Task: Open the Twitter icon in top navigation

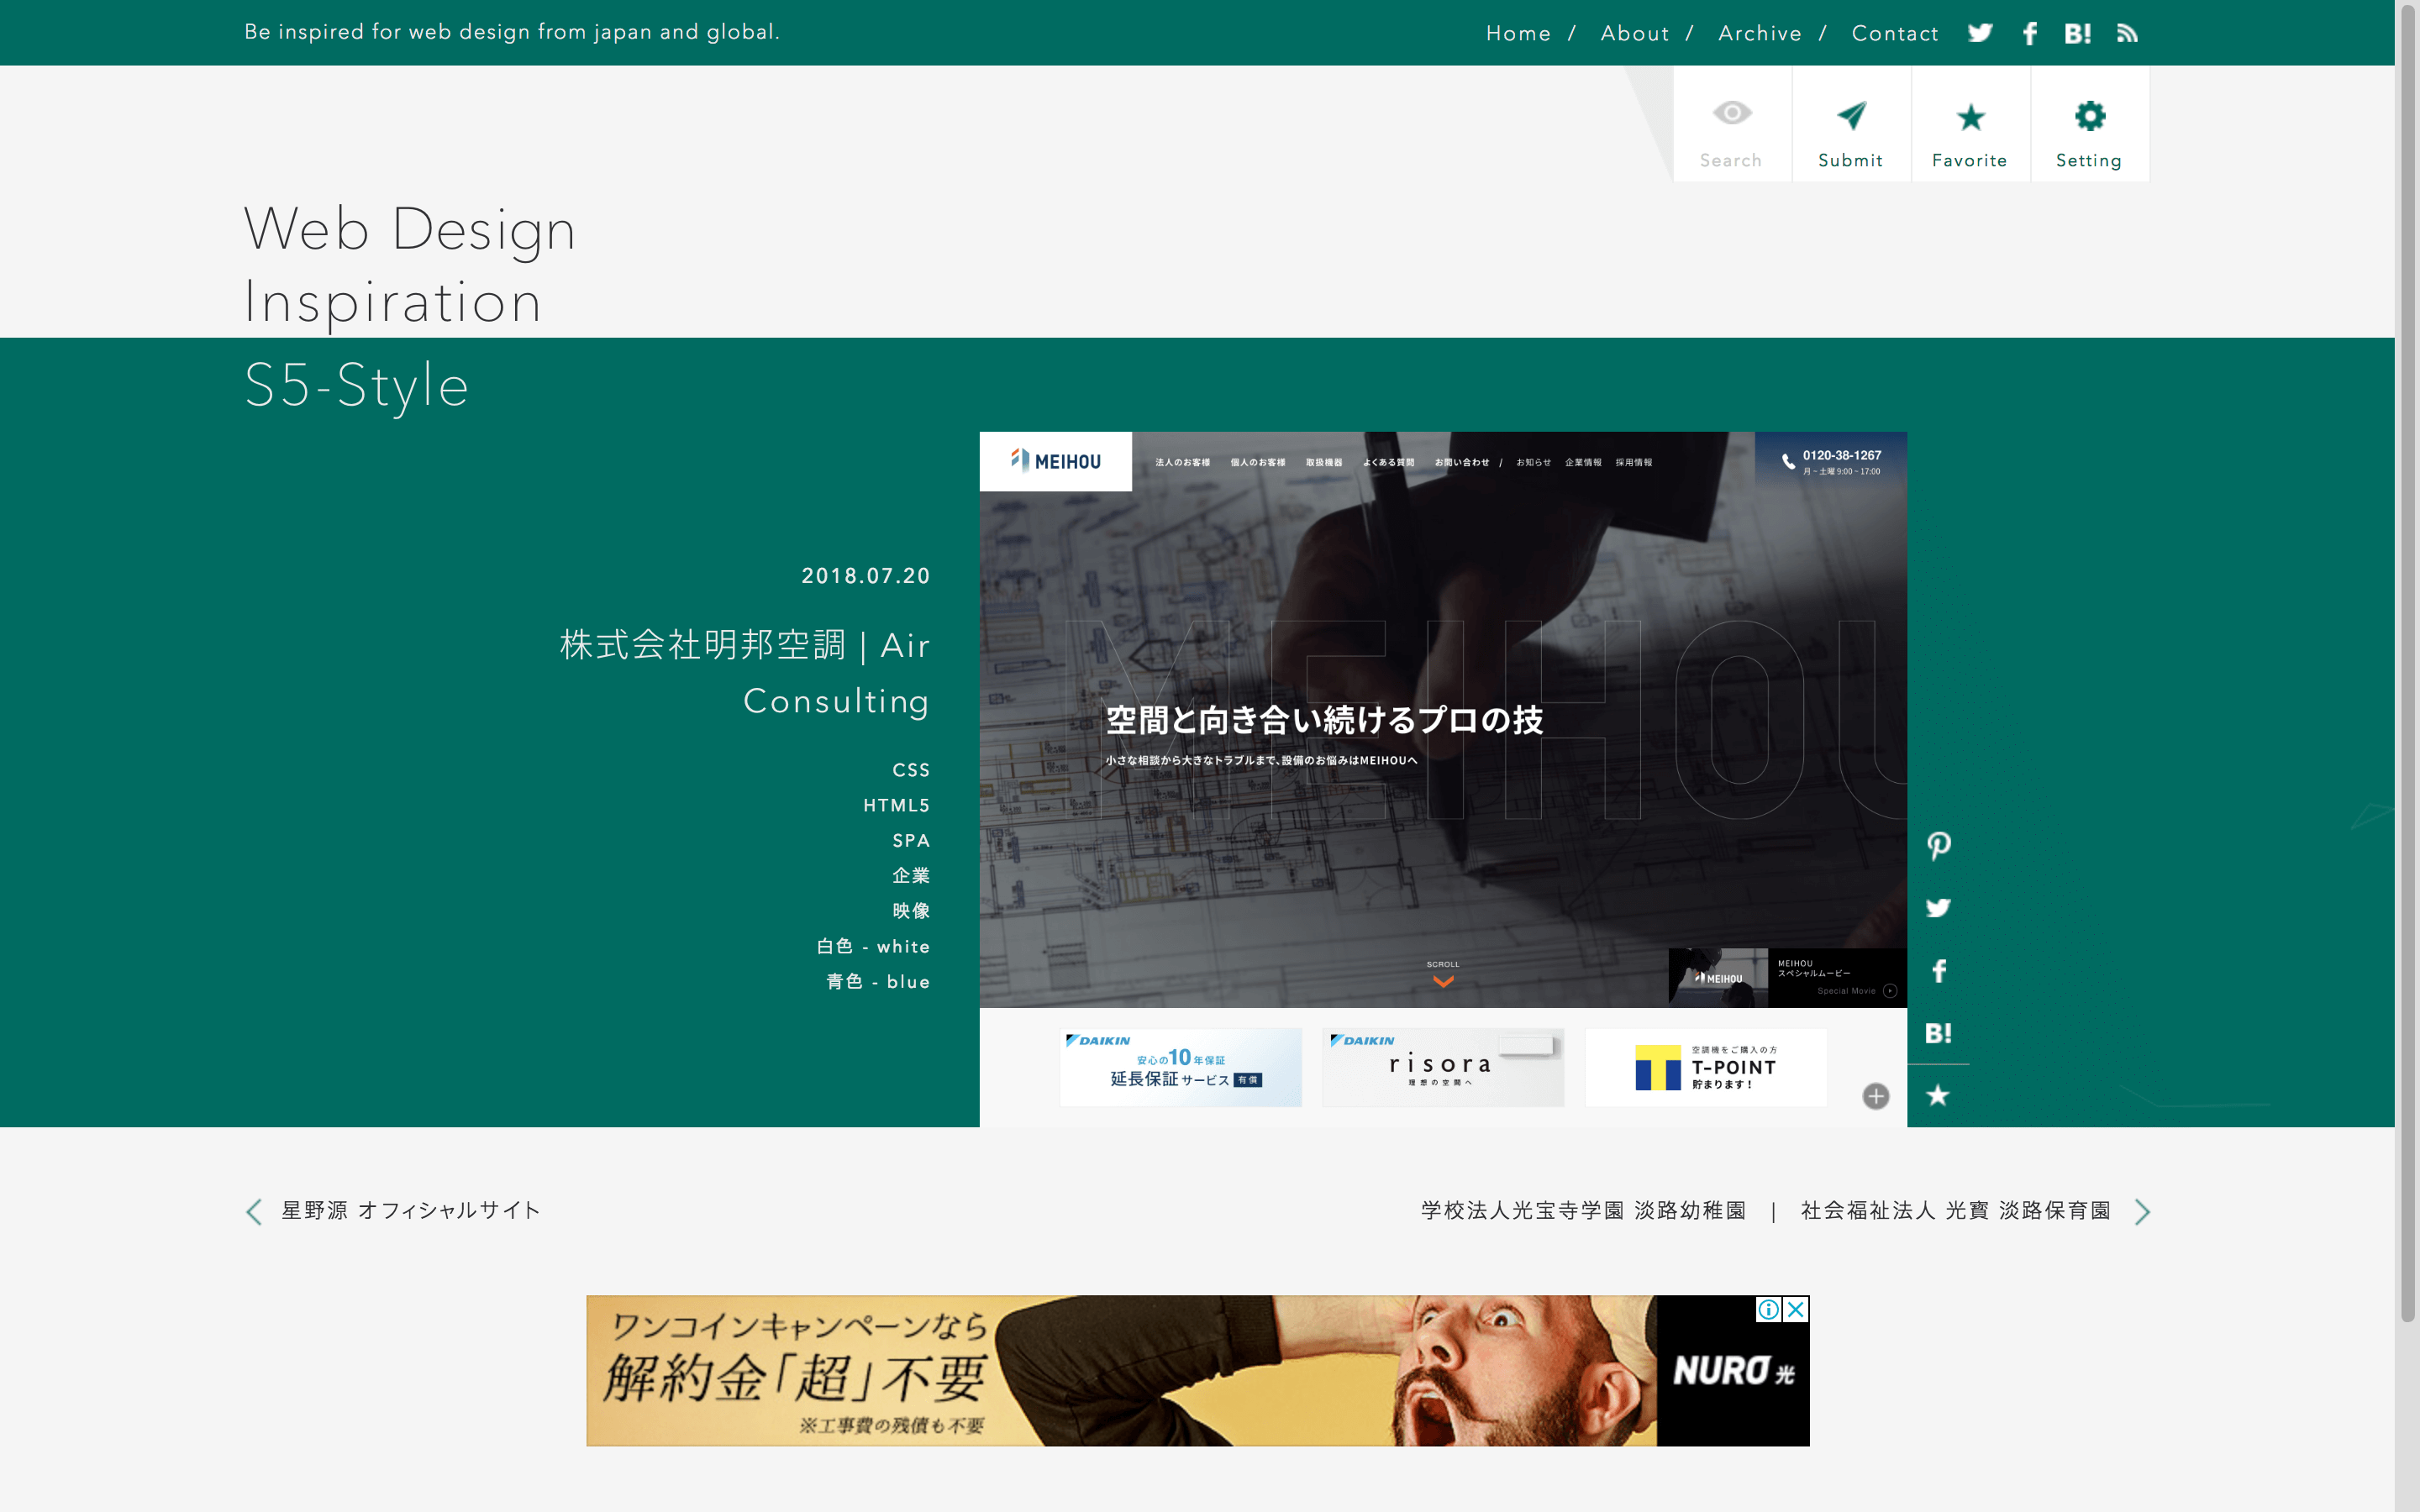Action: pos(1980,33)
